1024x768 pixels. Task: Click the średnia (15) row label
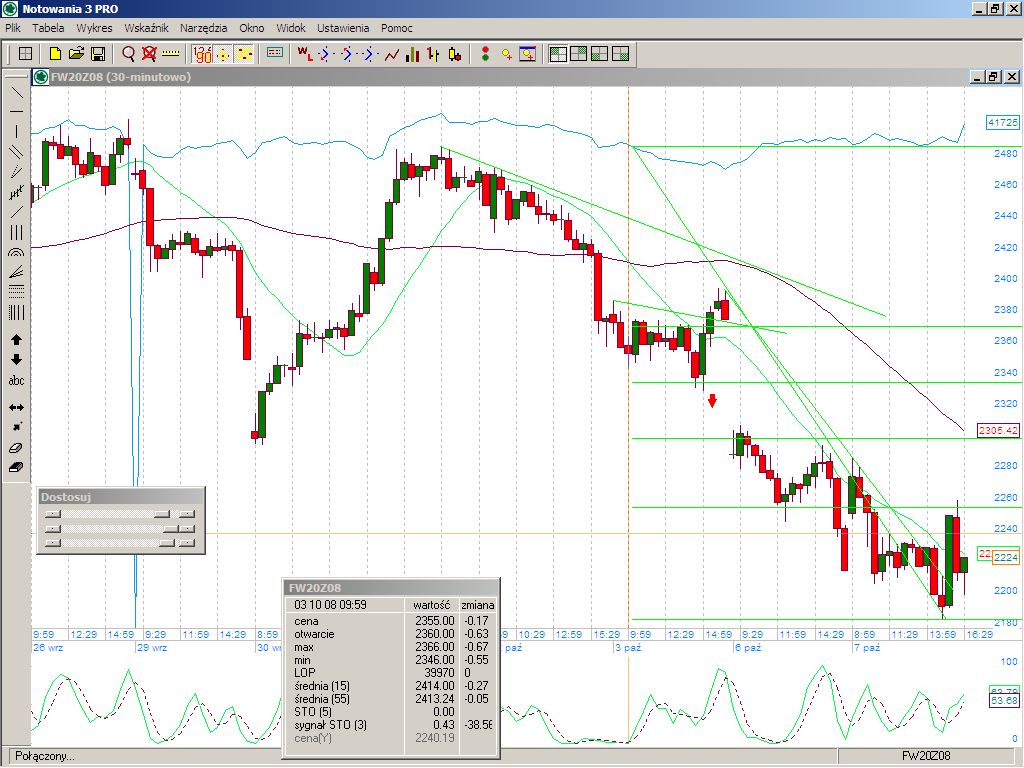322,686
